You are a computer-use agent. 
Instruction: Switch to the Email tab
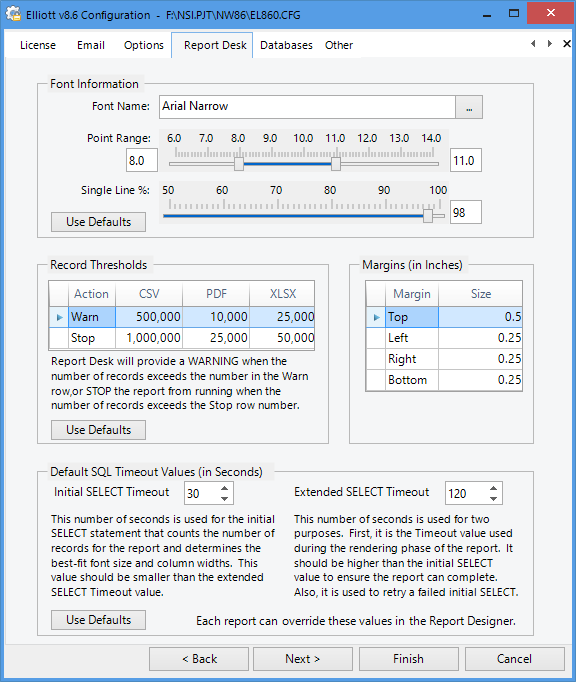click(x=90, y=45)
